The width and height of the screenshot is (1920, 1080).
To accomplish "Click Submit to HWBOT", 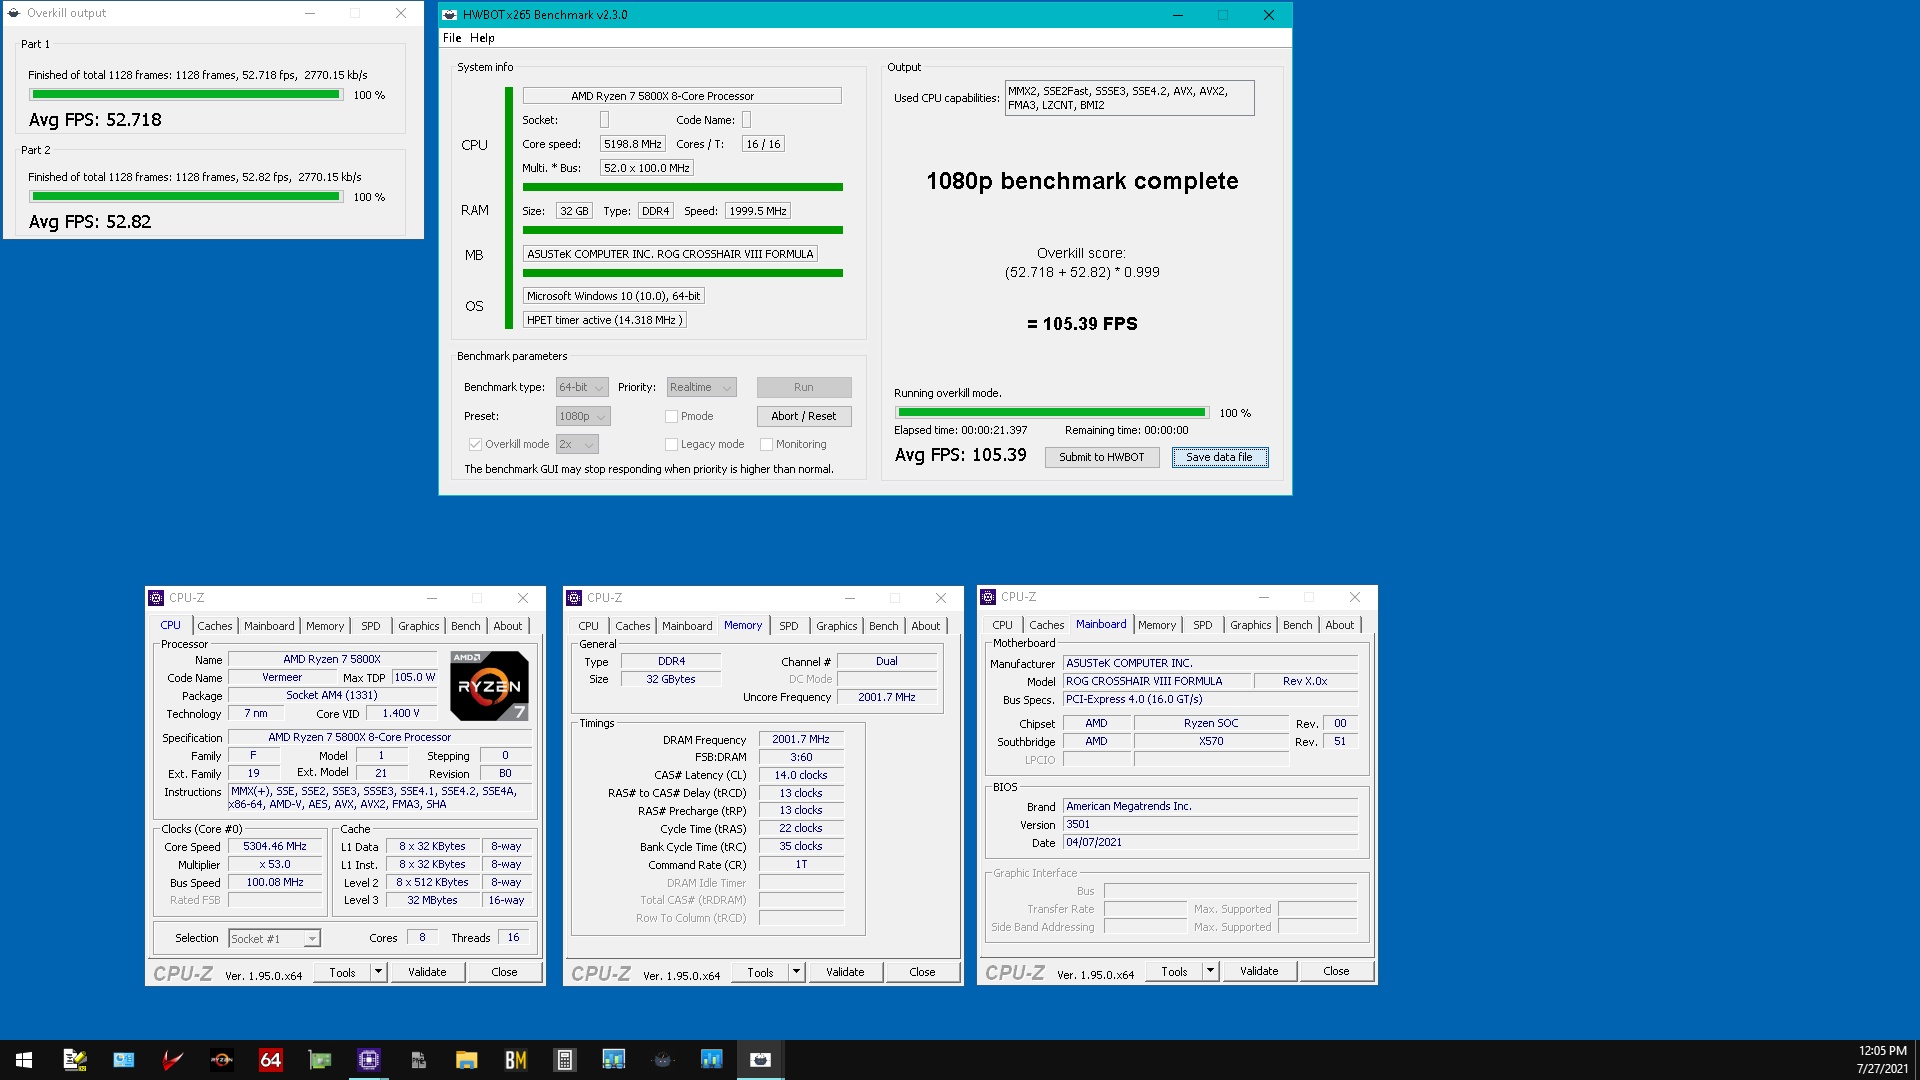I will (1102, 458).
